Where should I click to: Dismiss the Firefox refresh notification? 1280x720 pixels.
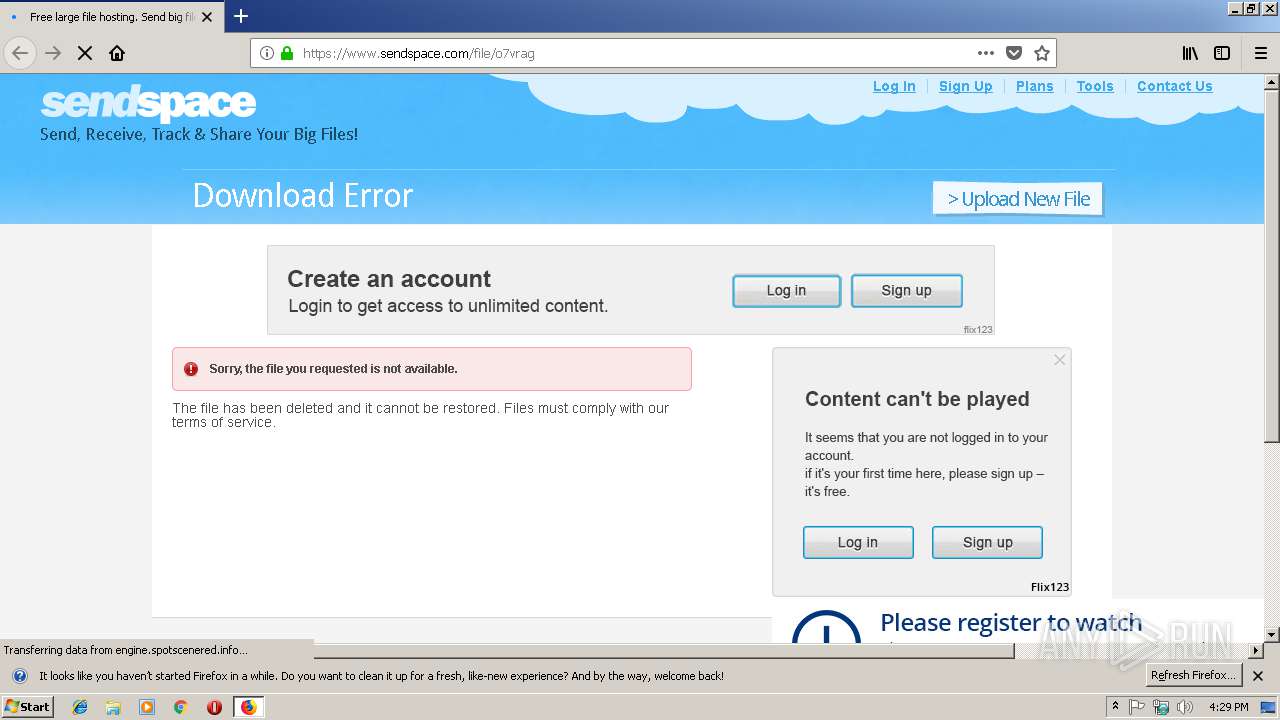(1258, 676)
